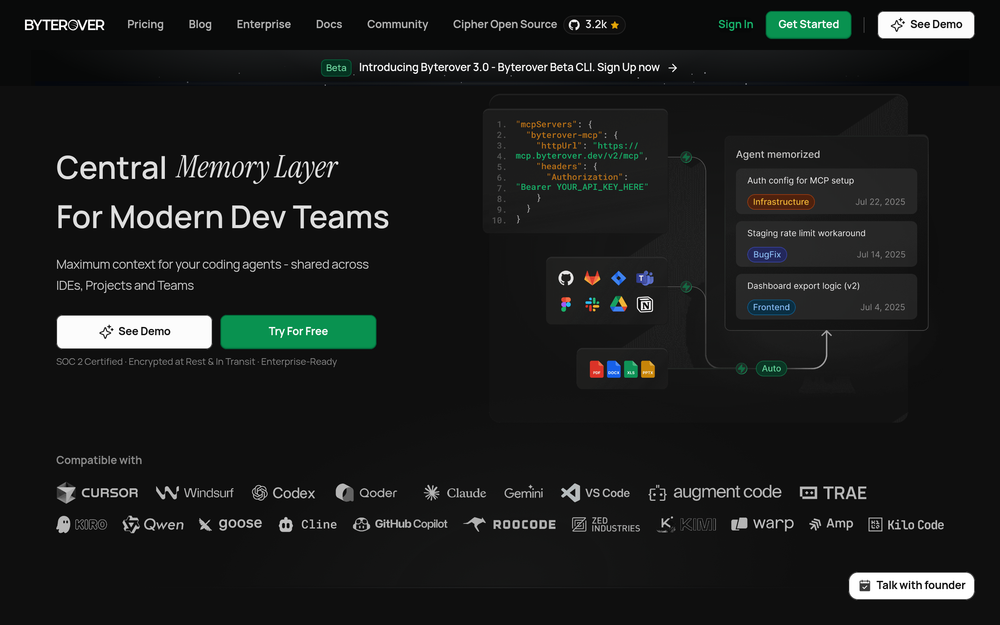
Task: Click the SOC 2 Certified text line
Action: [x=196, y=362]
